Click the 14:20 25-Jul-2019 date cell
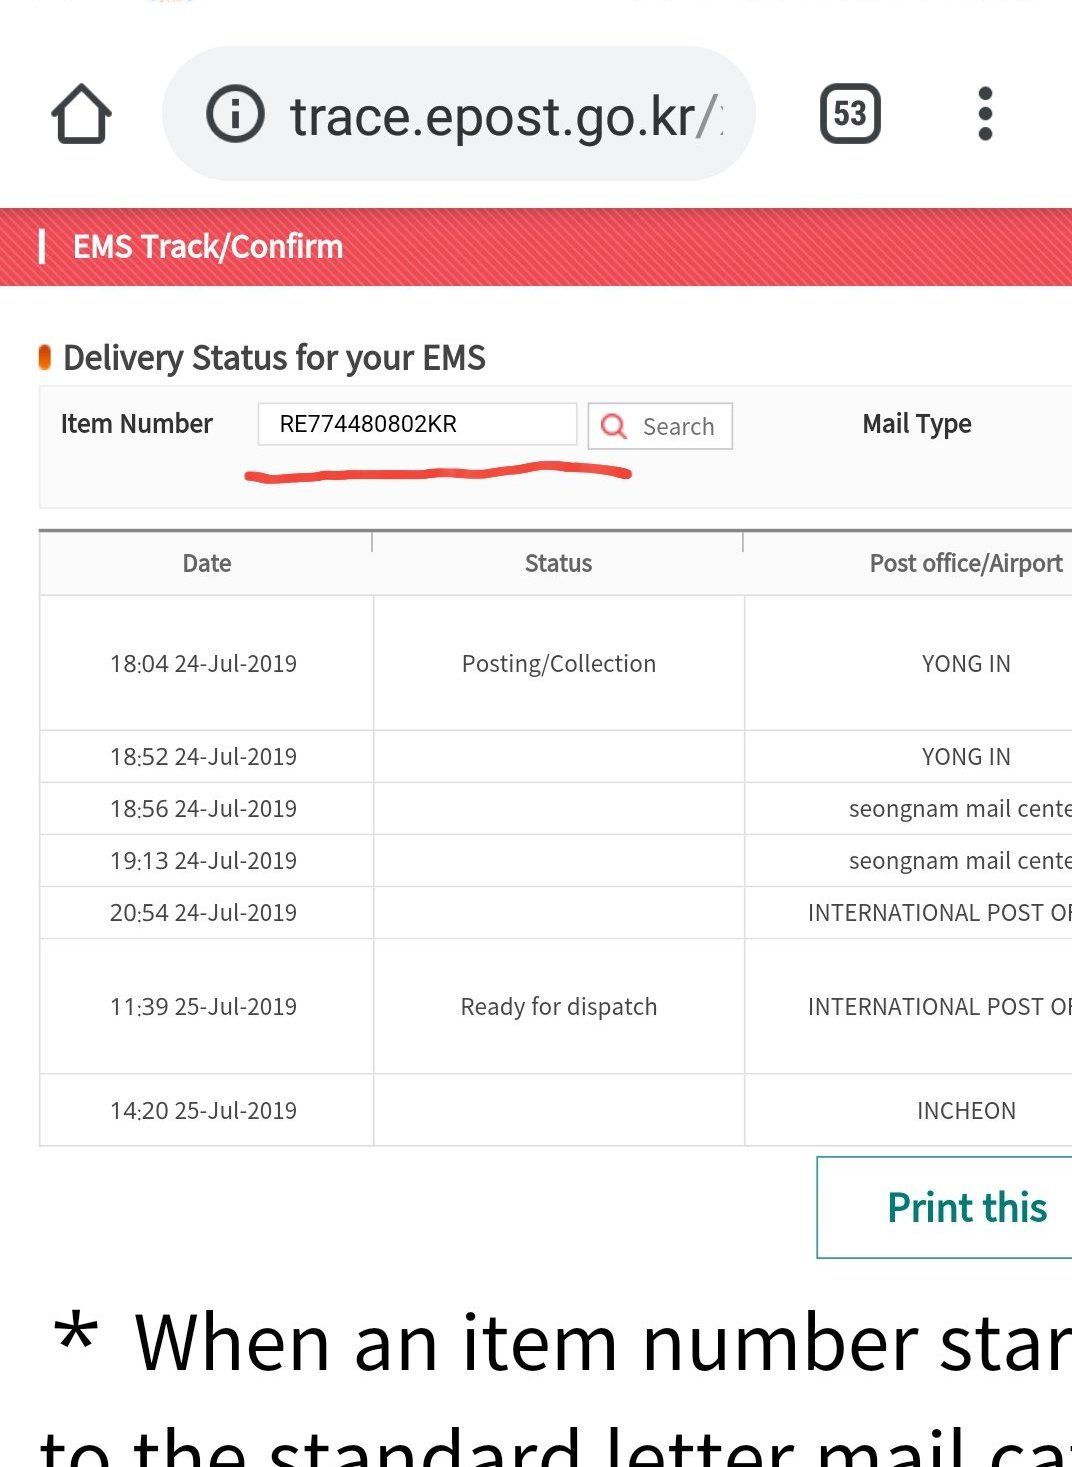The image size is (1072, 1467). (x=206, y=1111)
